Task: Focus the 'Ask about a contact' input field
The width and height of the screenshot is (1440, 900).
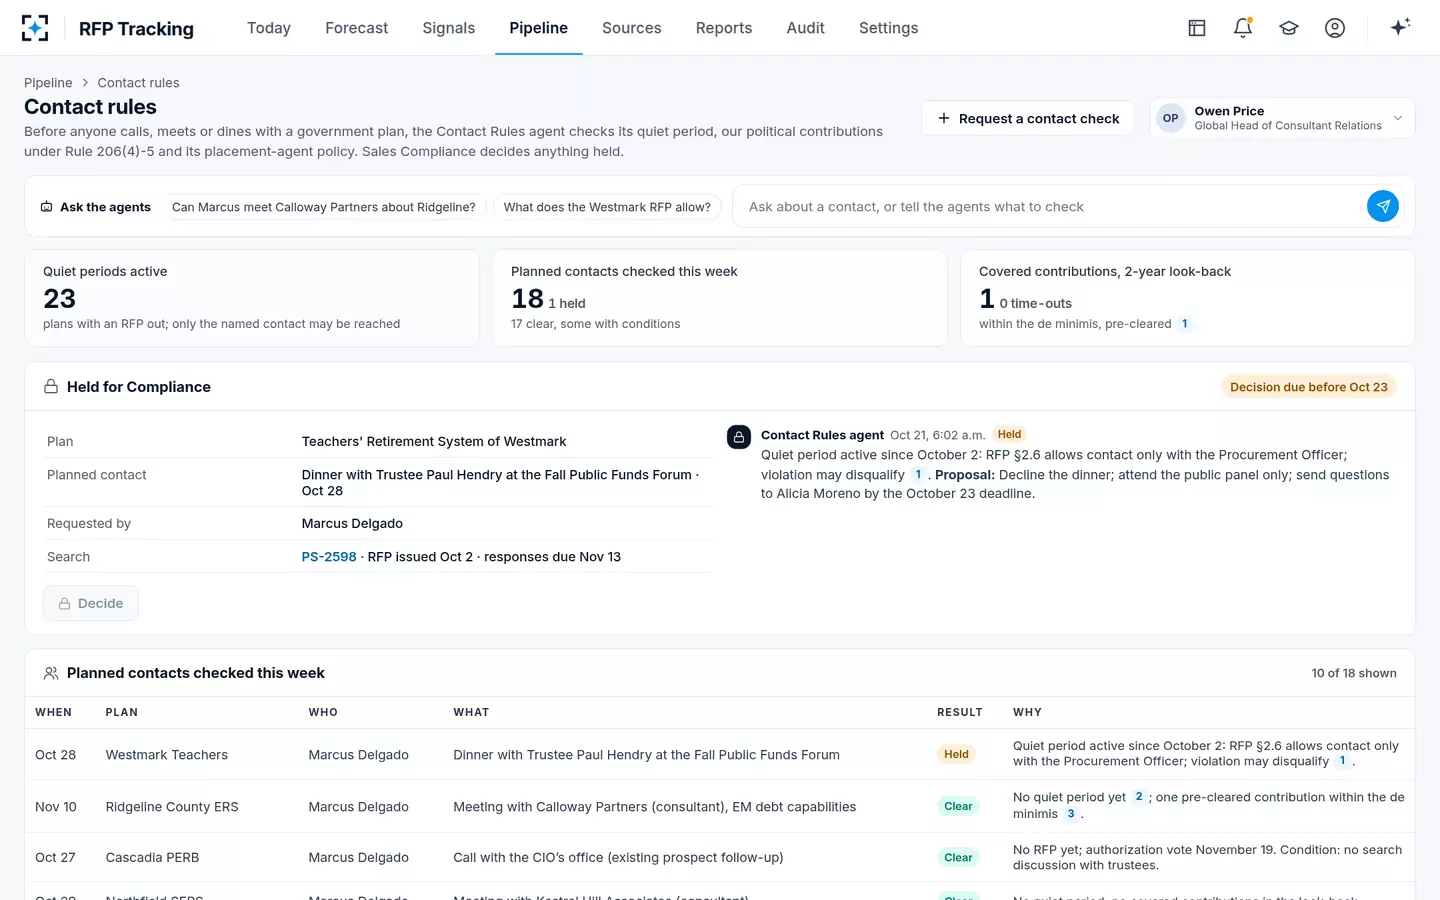Action: [1050, 207]
